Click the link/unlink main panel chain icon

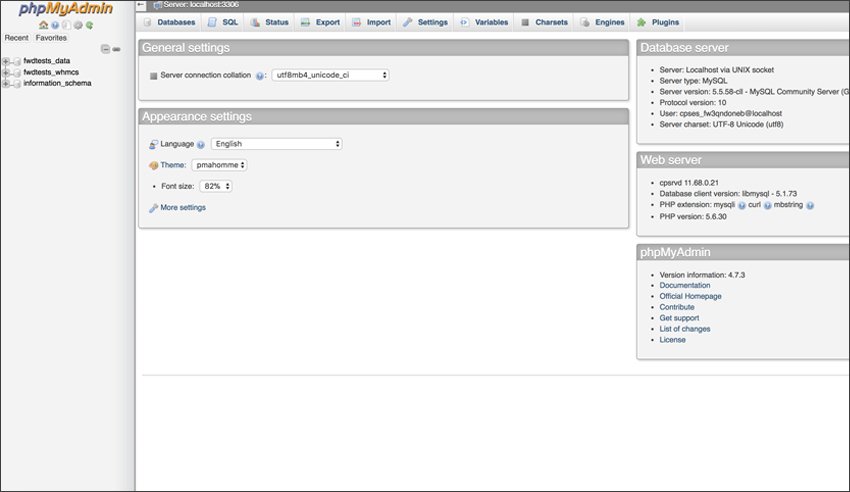[116, 49]
